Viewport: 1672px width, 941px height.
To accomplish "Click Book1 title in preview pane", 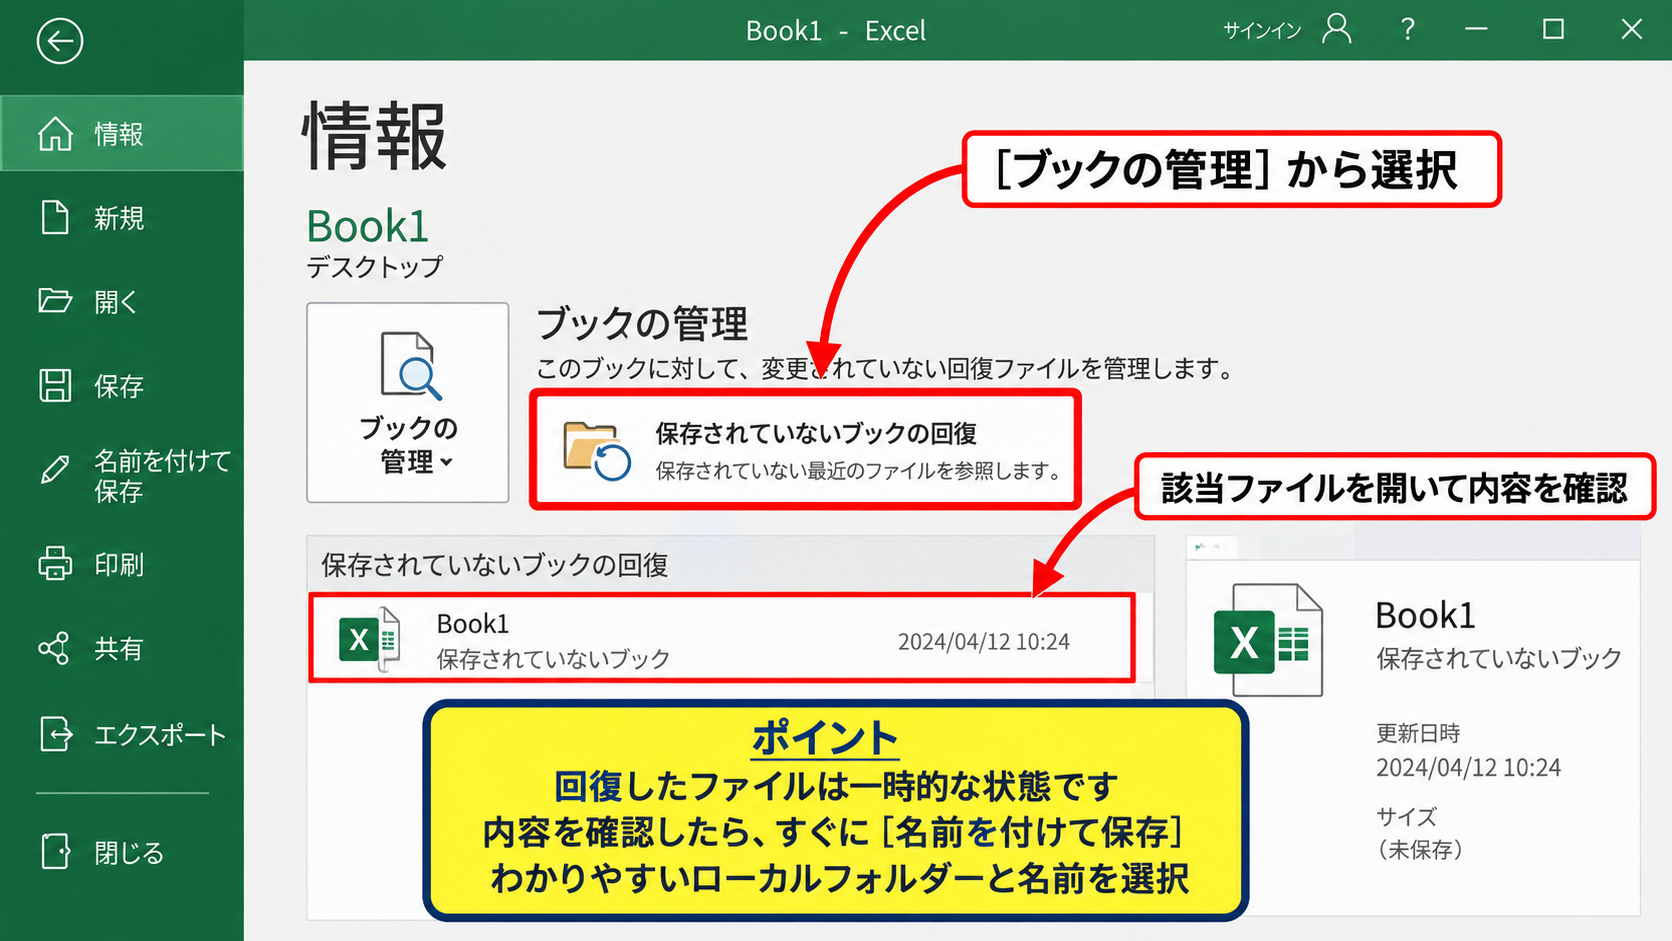I will pos(1425,615).
